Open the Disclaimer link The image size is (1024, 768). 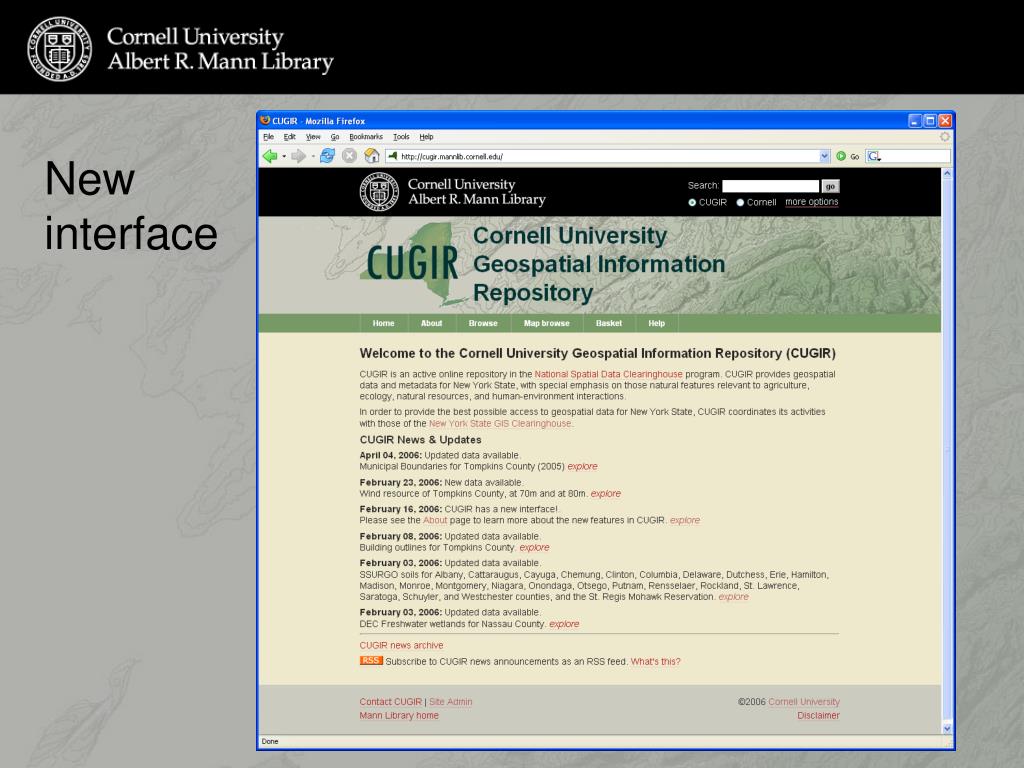coord(818,716)
